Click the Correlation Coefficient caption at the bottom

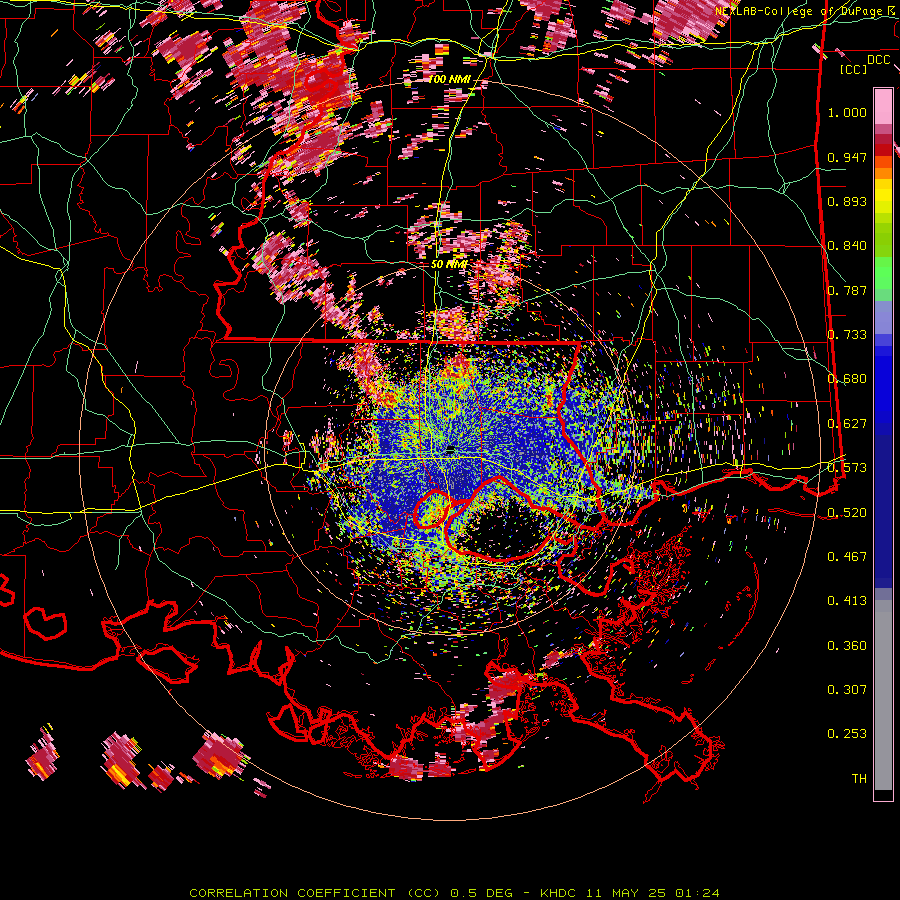tap(454, 893)
